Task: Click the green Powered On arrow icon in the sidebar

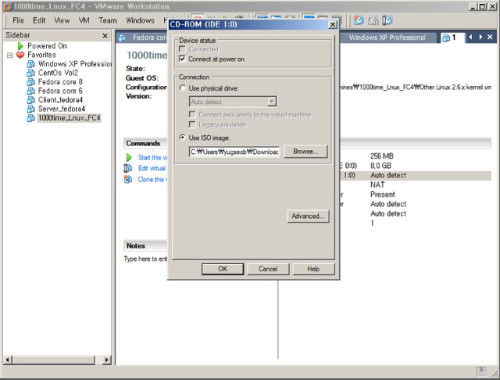Action: [x=21, y=46]
